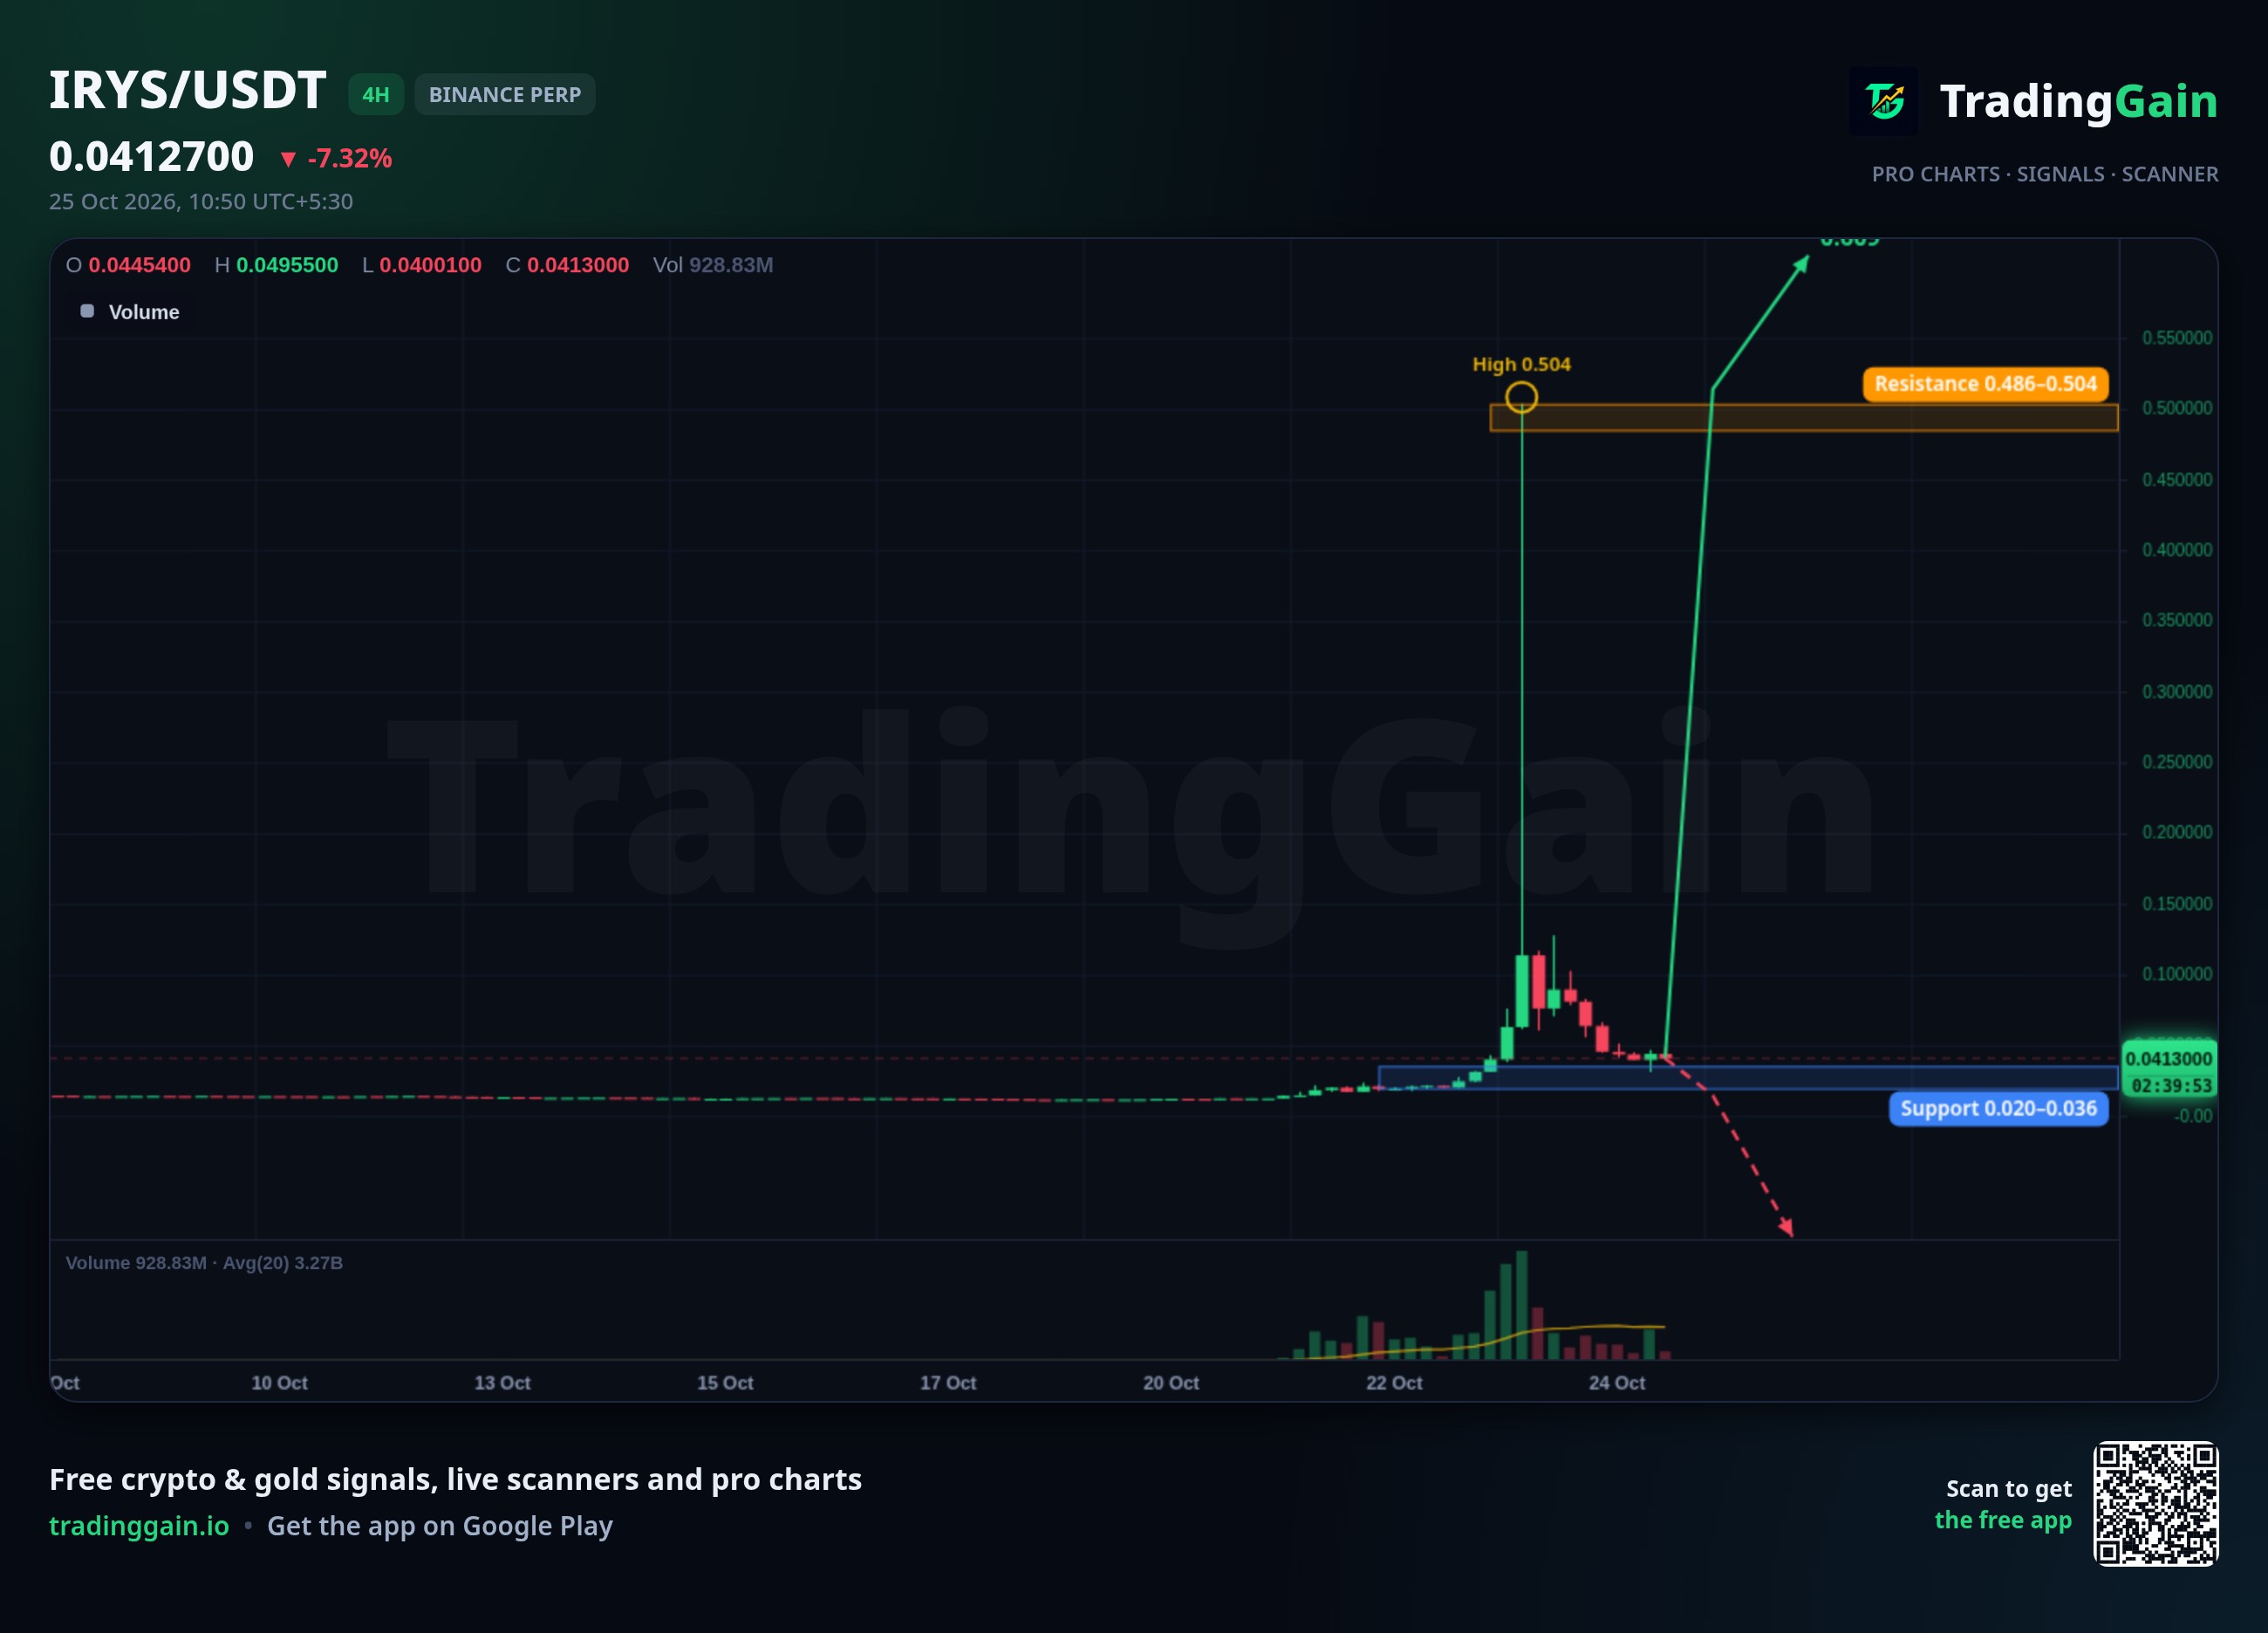
Task: Click the Support 0.020–0.036 label
Action: click(x=1998, y=1108)
